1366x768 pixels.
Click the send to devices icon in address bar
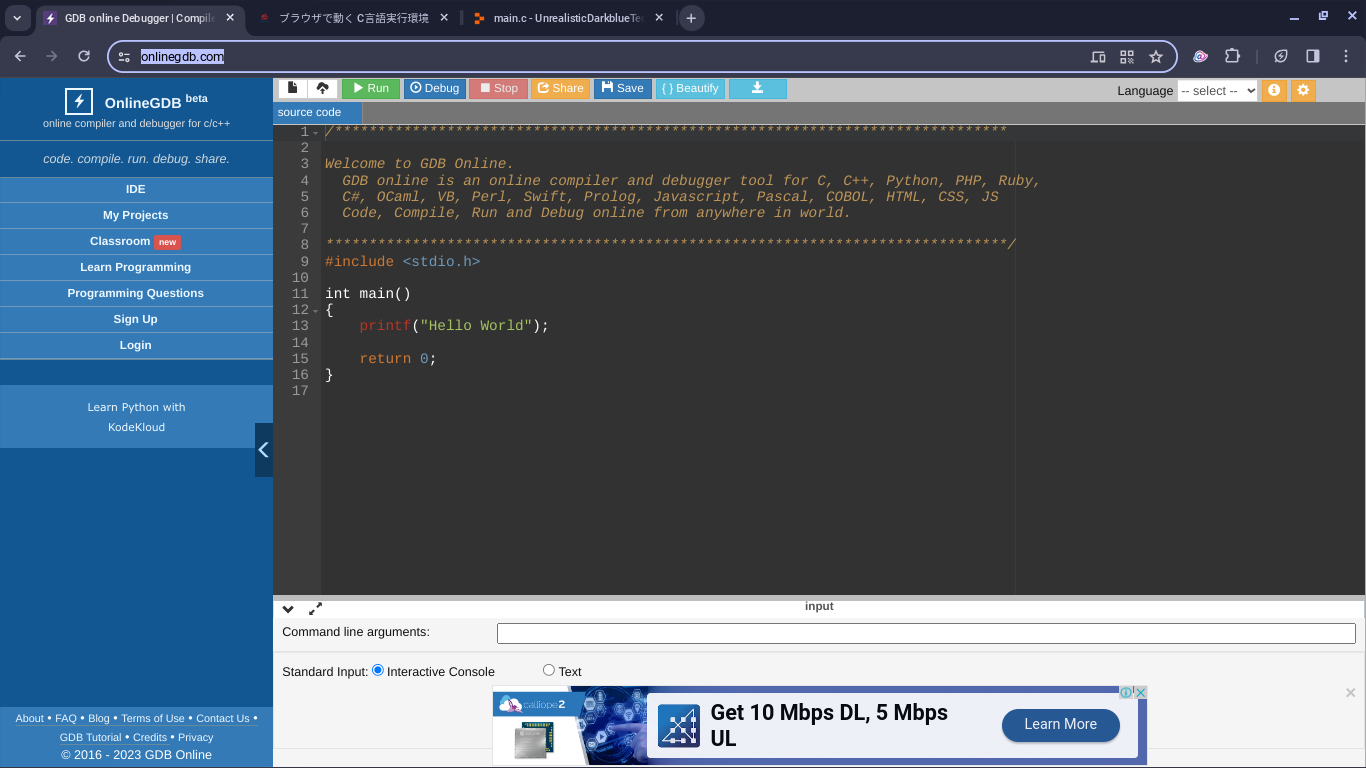(x=1098, y=57)
